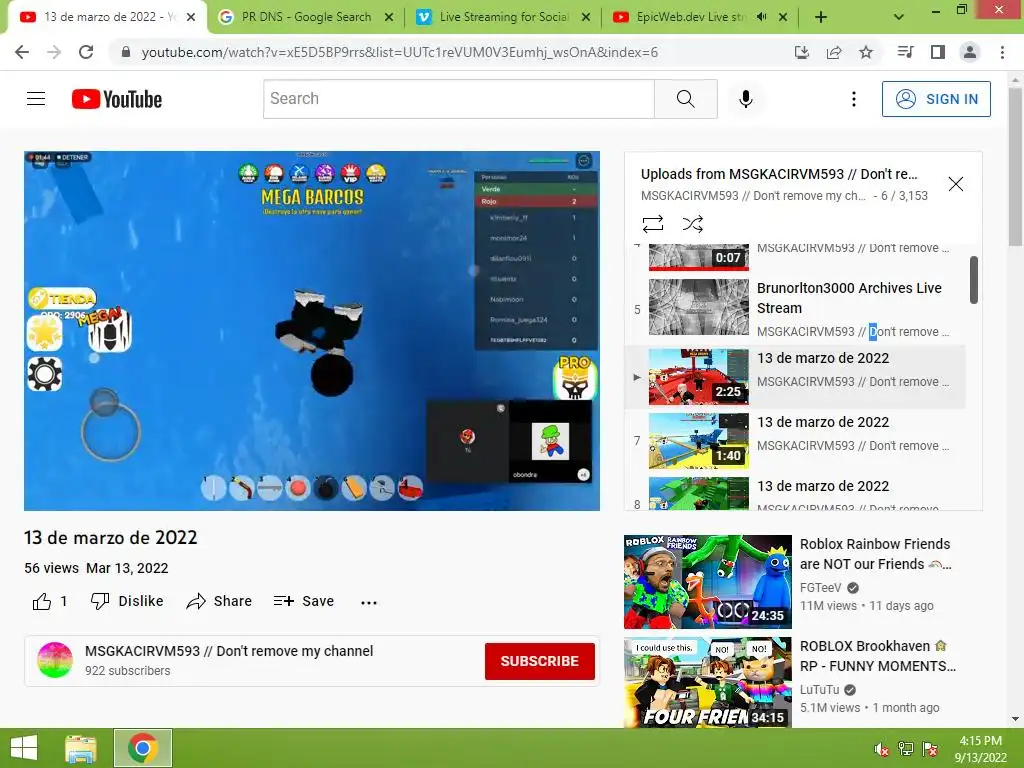Click Chrome icon in taskbar
This screenshot has height=768, width=1024.
tap(142, 748)
